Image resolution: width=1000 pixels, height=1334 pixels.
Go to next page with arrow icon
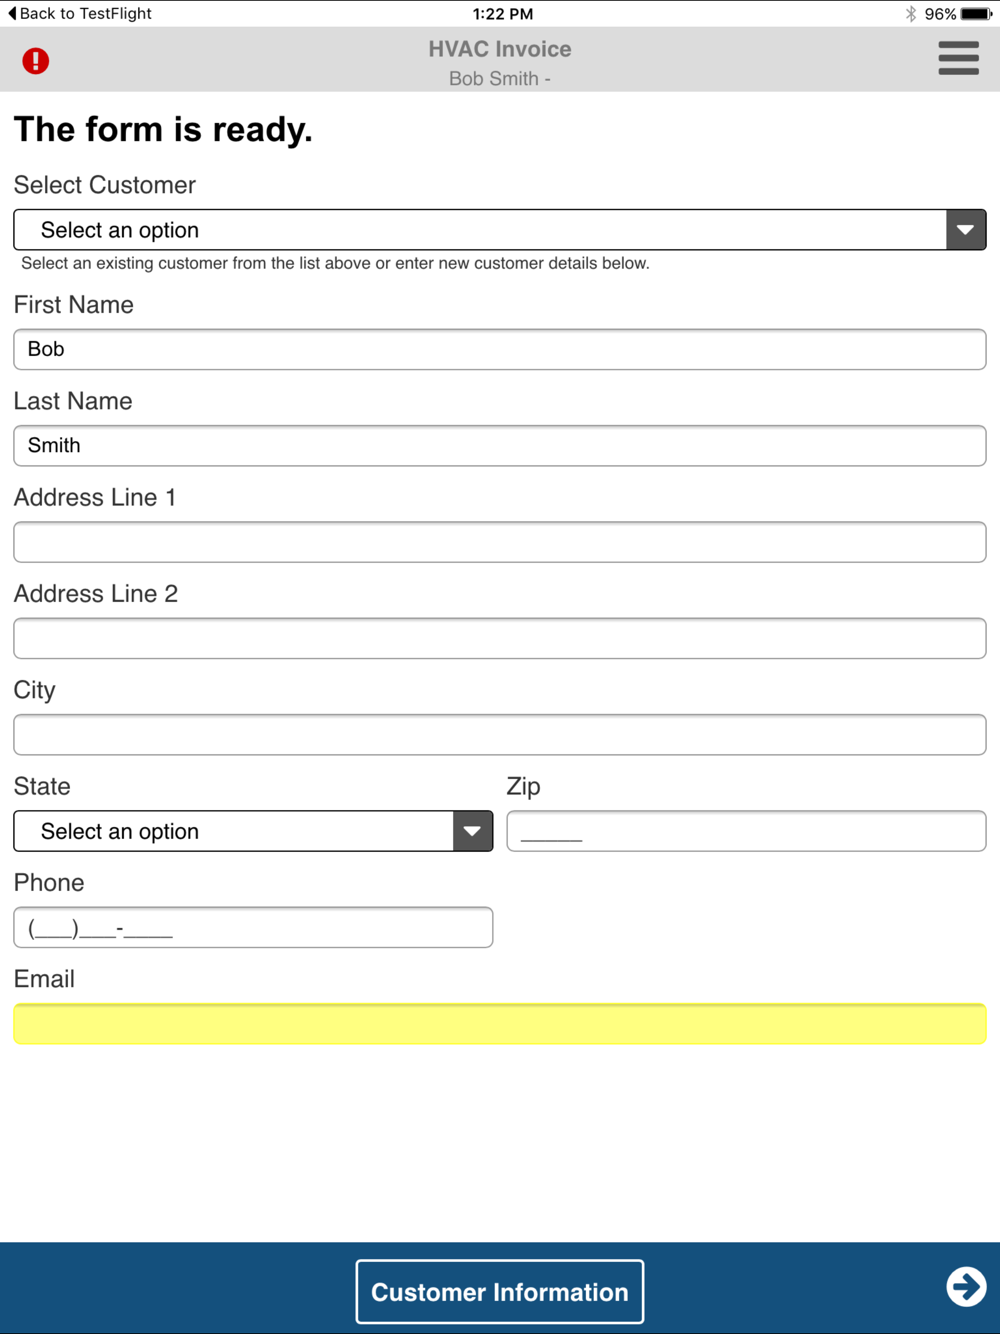tap(966, 1286)
